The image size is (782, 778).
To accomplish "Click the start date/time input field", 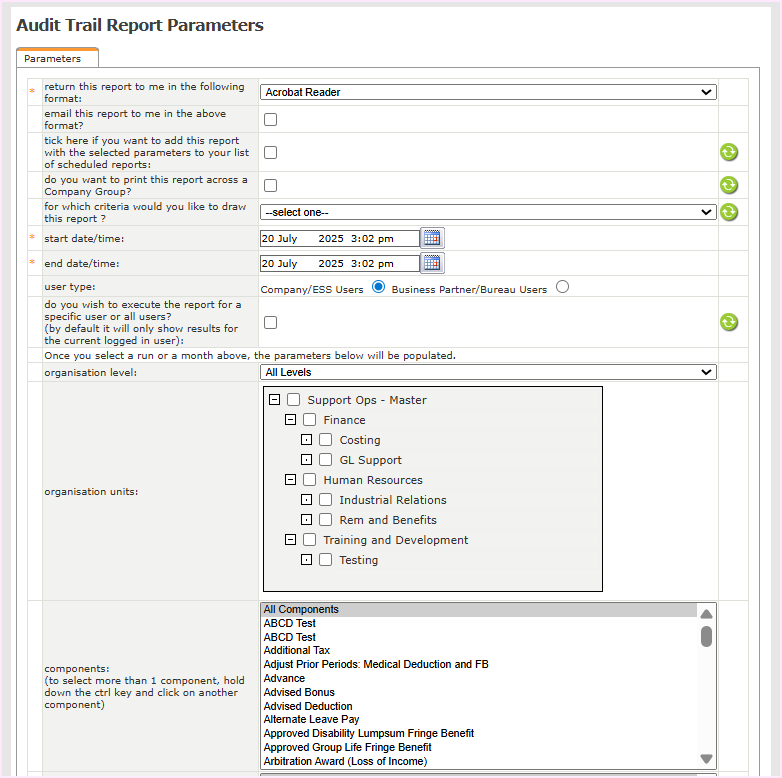I will pyautogui.click(x=339, y=238).
